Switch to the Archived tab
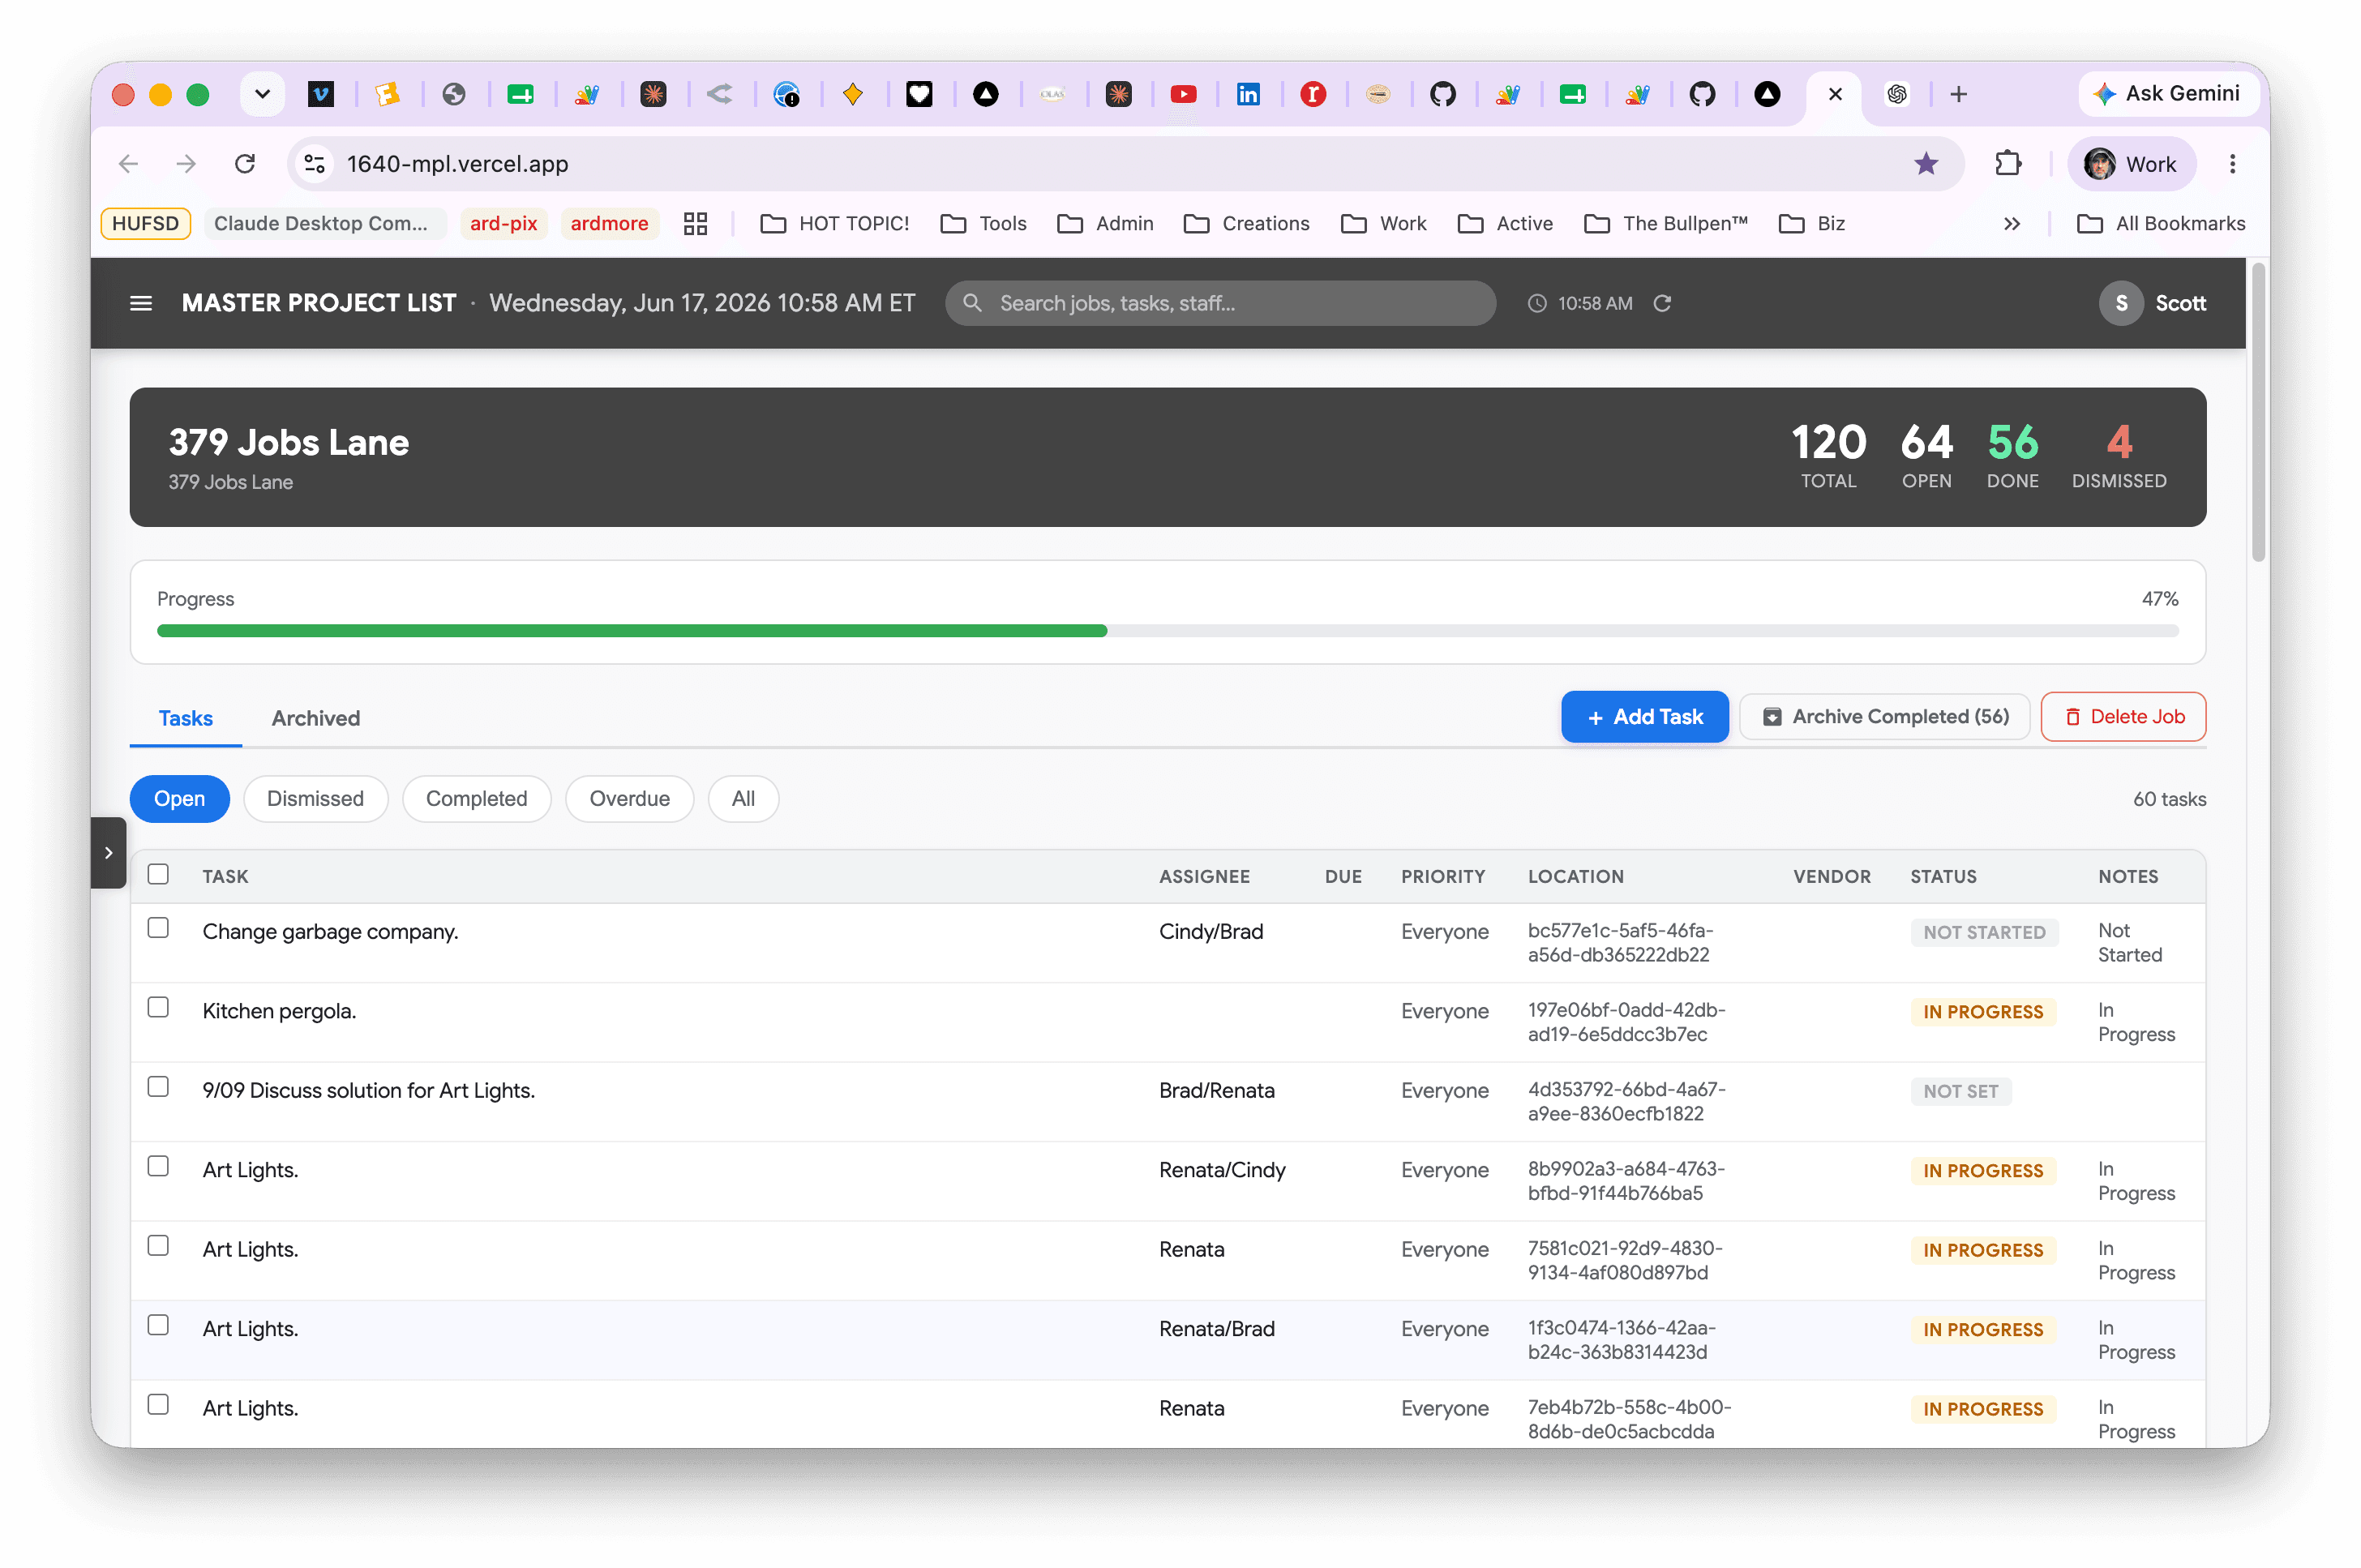 (316, 718)
